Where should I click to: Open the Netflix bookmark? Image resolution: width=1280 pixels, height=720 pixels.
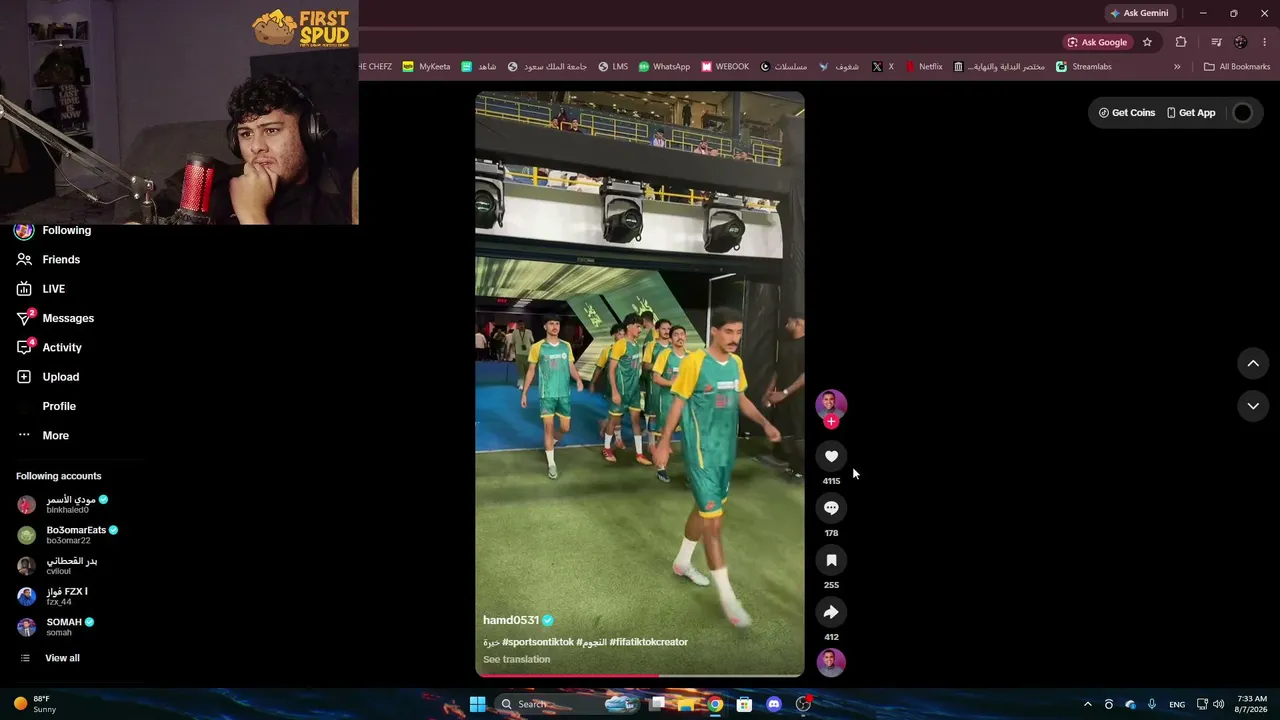(x=924, y=67)
